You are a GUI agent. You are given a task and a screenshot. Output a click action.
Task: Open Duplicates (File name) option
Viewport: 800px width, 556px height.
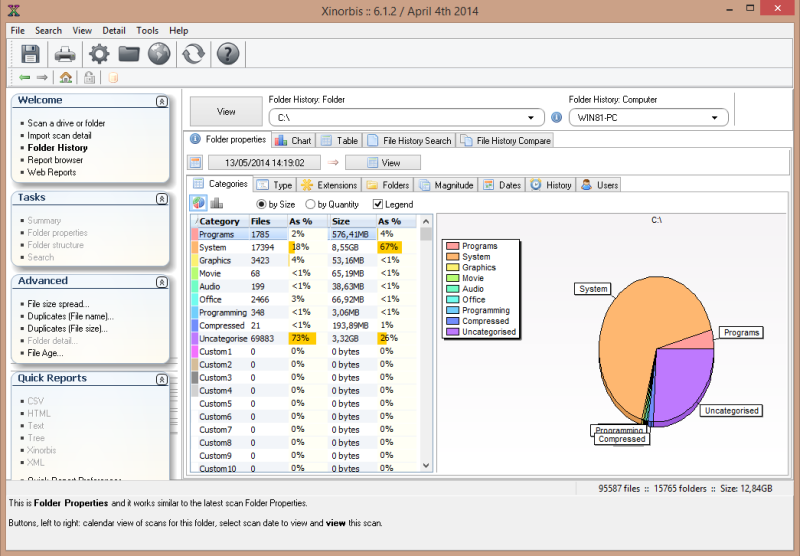(x=70, y=316)
